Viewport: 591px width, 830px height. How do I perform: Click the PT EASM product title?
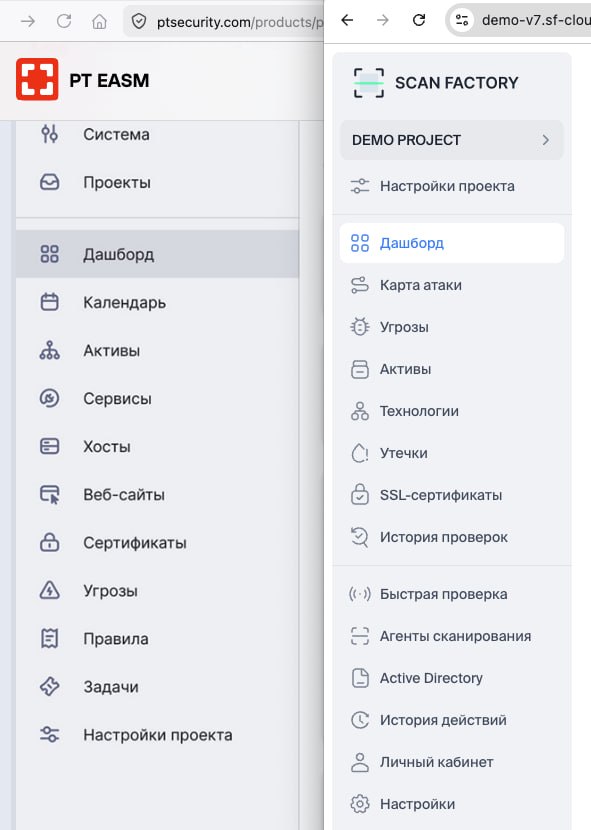[109, 80]
